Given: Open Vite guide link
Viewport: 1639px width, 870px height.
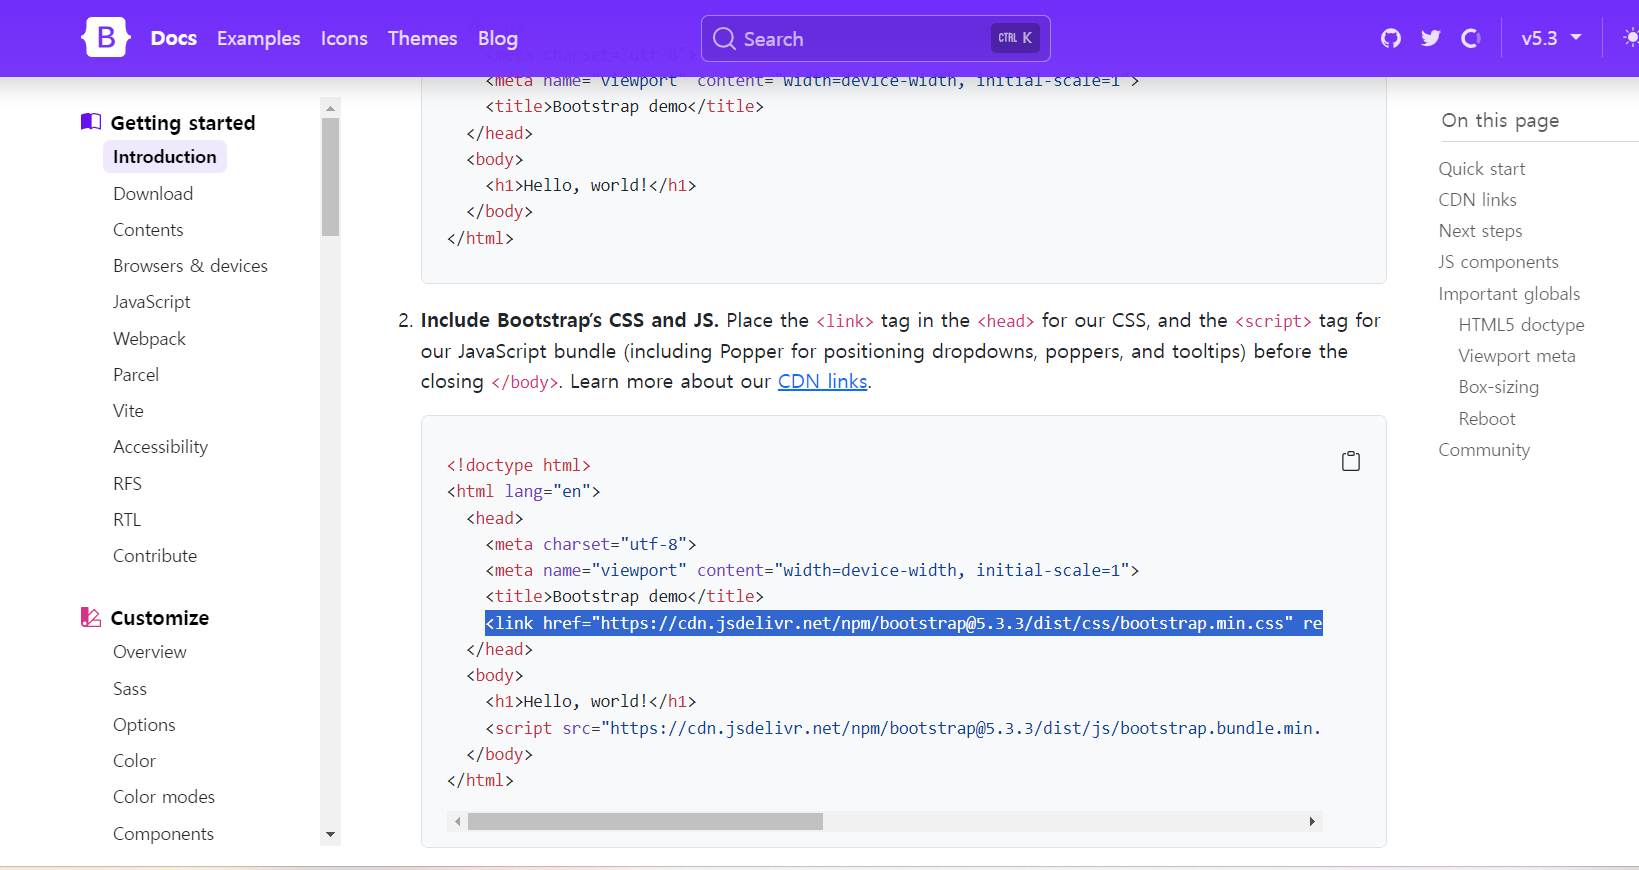Looking at the screenshot, I should (128, 411).
